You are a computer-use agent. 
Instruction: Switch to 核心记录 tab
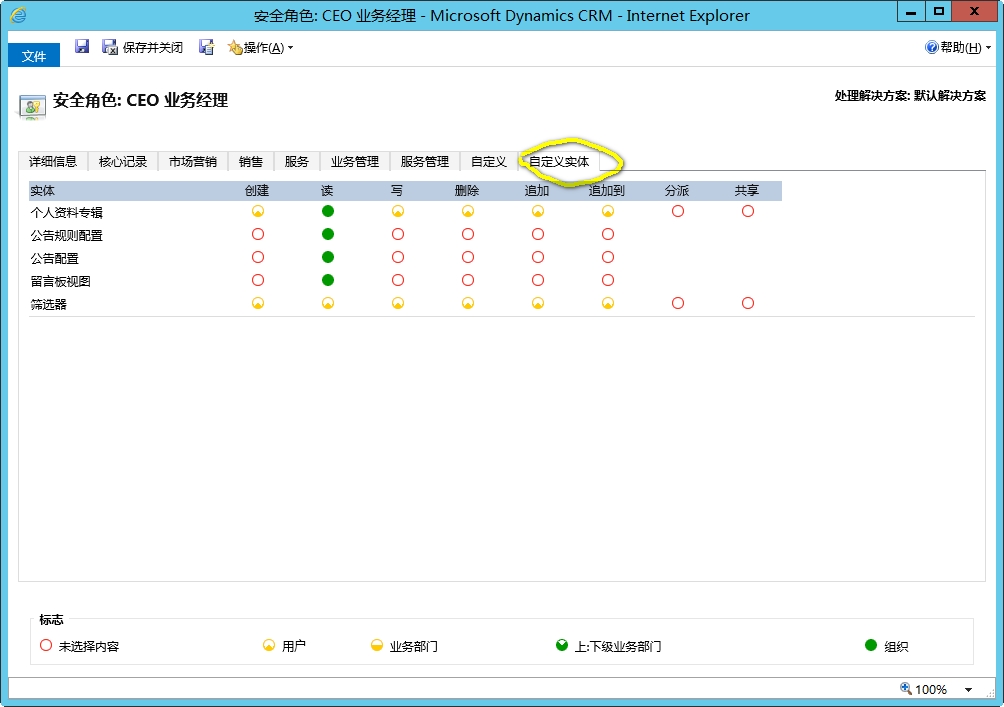[x=123, y=161]
